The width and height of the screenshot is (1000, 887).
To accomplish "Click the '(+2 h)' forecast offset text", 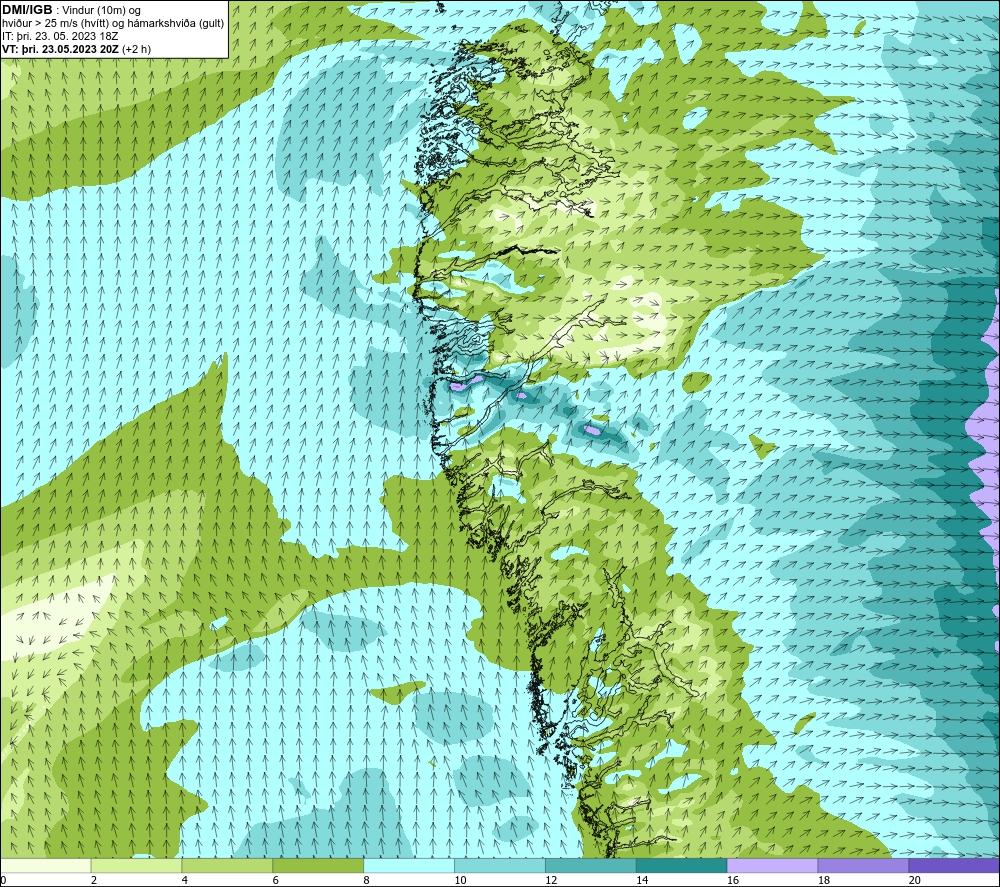I will [x=136, y=49].
